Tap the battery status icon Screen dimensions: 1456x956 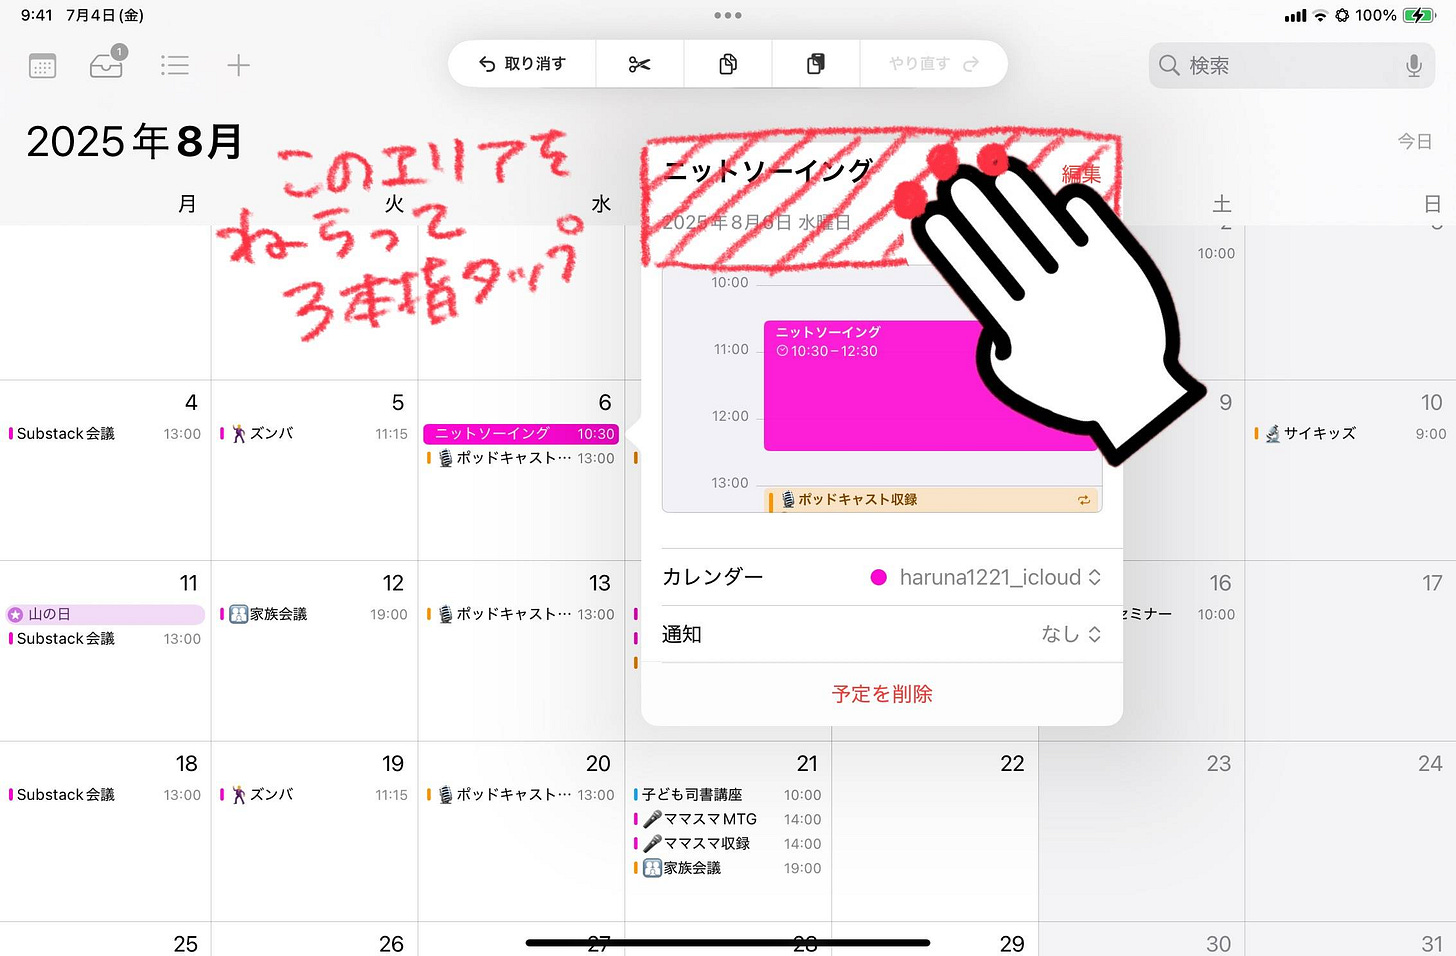click(1419, 15)
